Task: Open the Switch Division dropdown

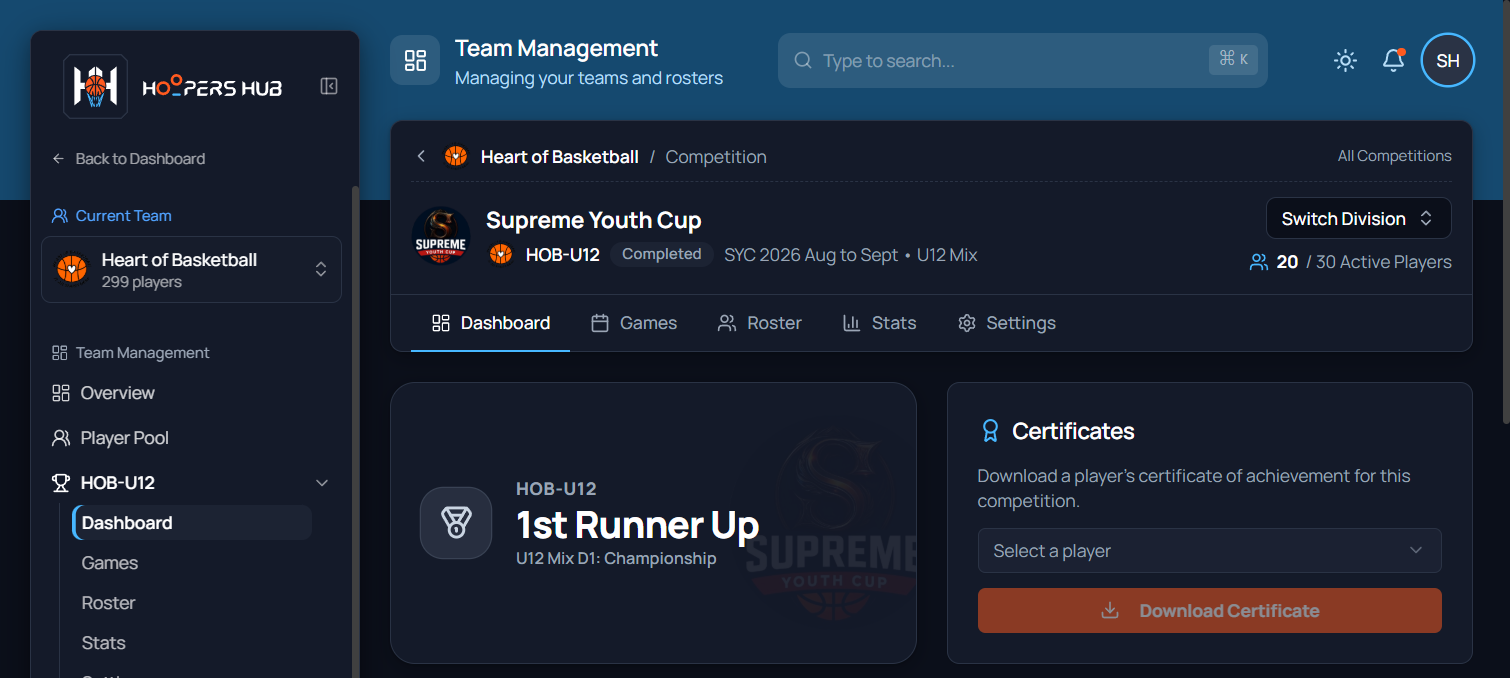Action: coord(1358,218)
